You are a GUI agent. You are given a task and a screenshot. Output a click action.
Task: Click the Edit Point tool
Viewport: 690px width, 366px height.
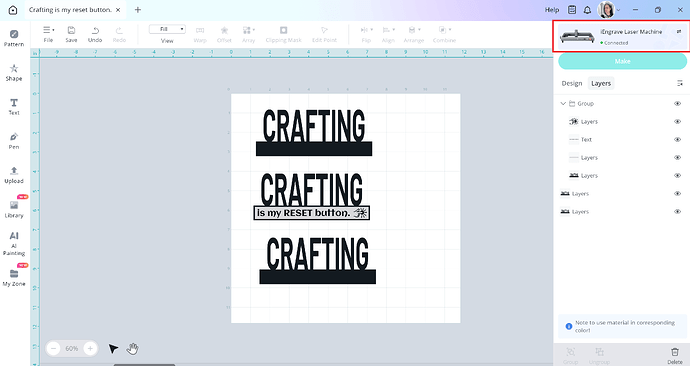tap(324, 34)
